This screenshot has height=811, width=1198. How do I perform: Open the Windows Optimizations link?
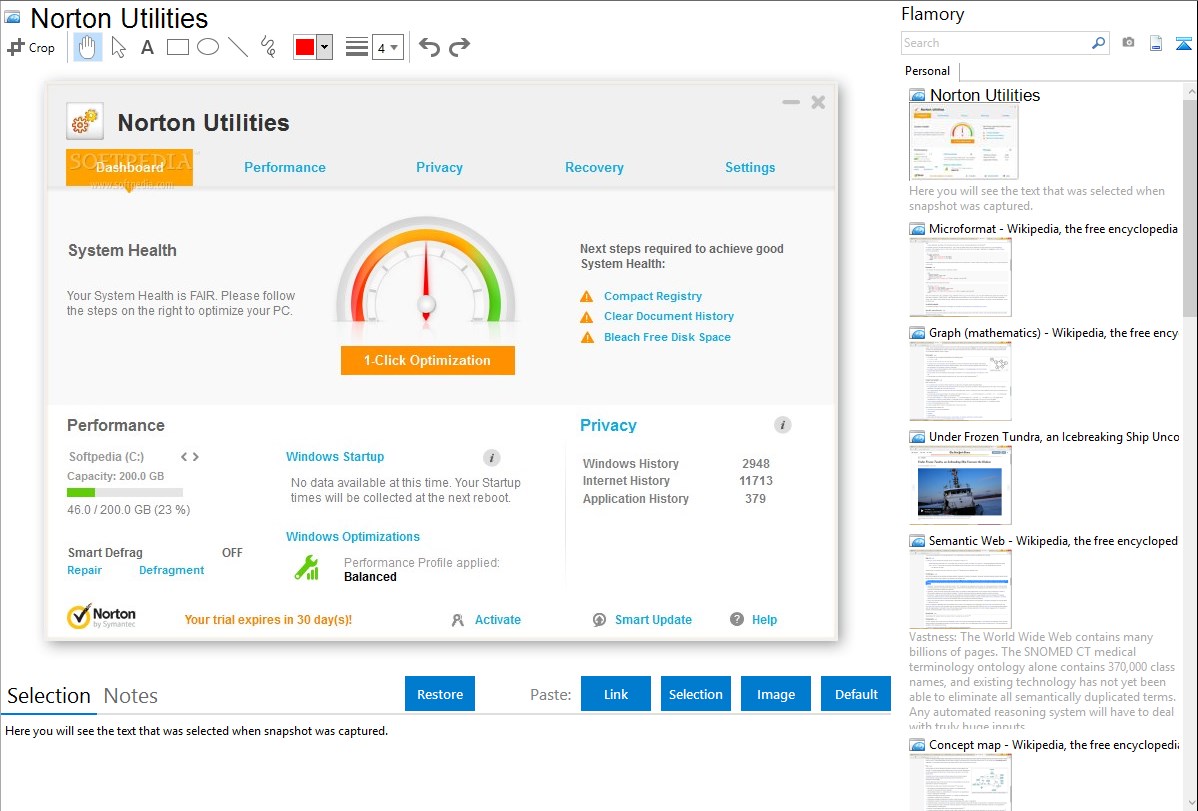(x=353, y=537)
